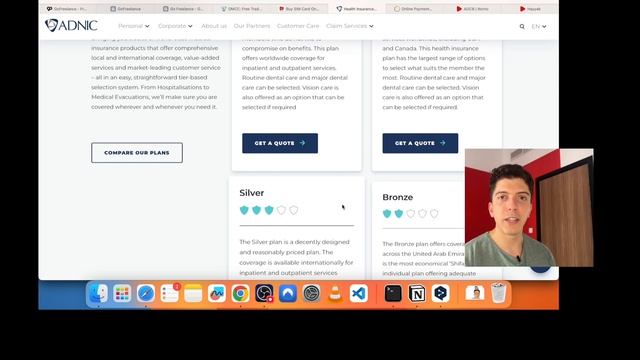640x360 pixels.
Task: Switch to the Online Payment tab
Action: (413, 9)
